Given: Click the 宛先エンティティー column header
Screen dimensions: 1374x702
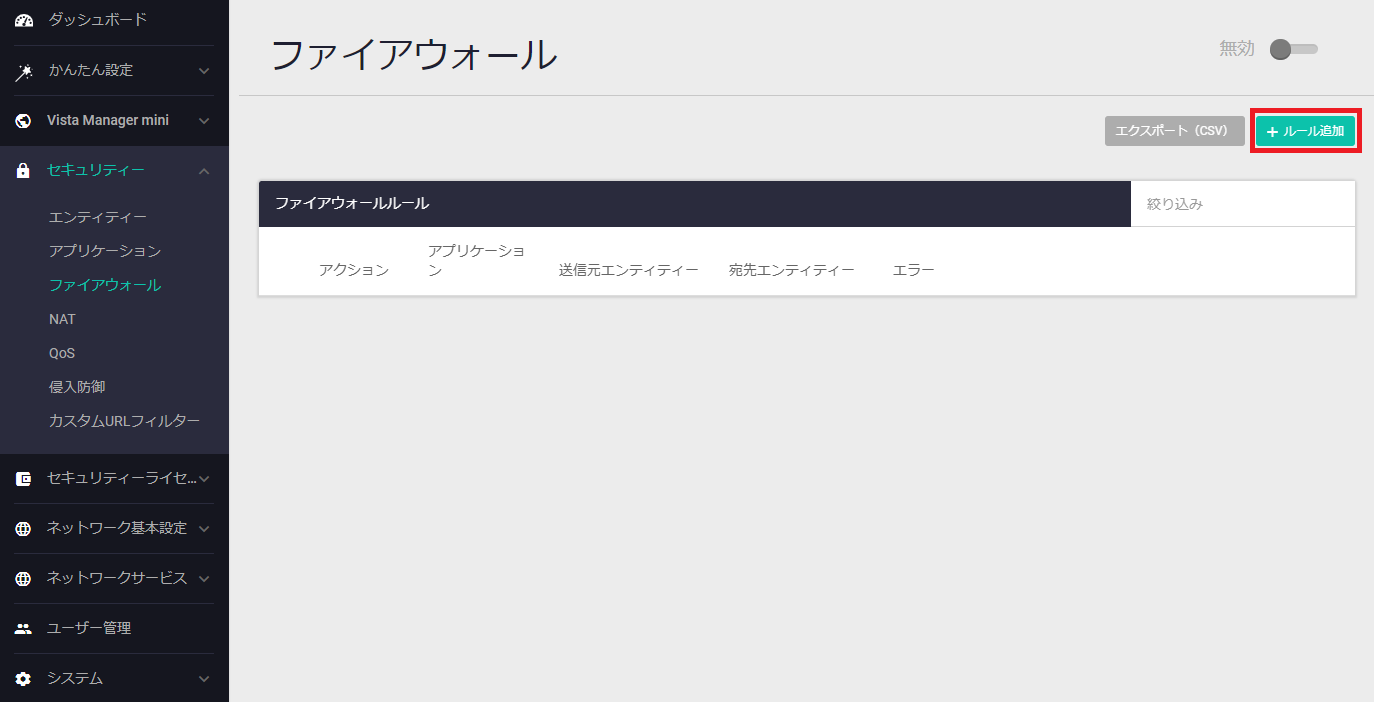Looking at the screenshot, I should click(x=792, y=270).
